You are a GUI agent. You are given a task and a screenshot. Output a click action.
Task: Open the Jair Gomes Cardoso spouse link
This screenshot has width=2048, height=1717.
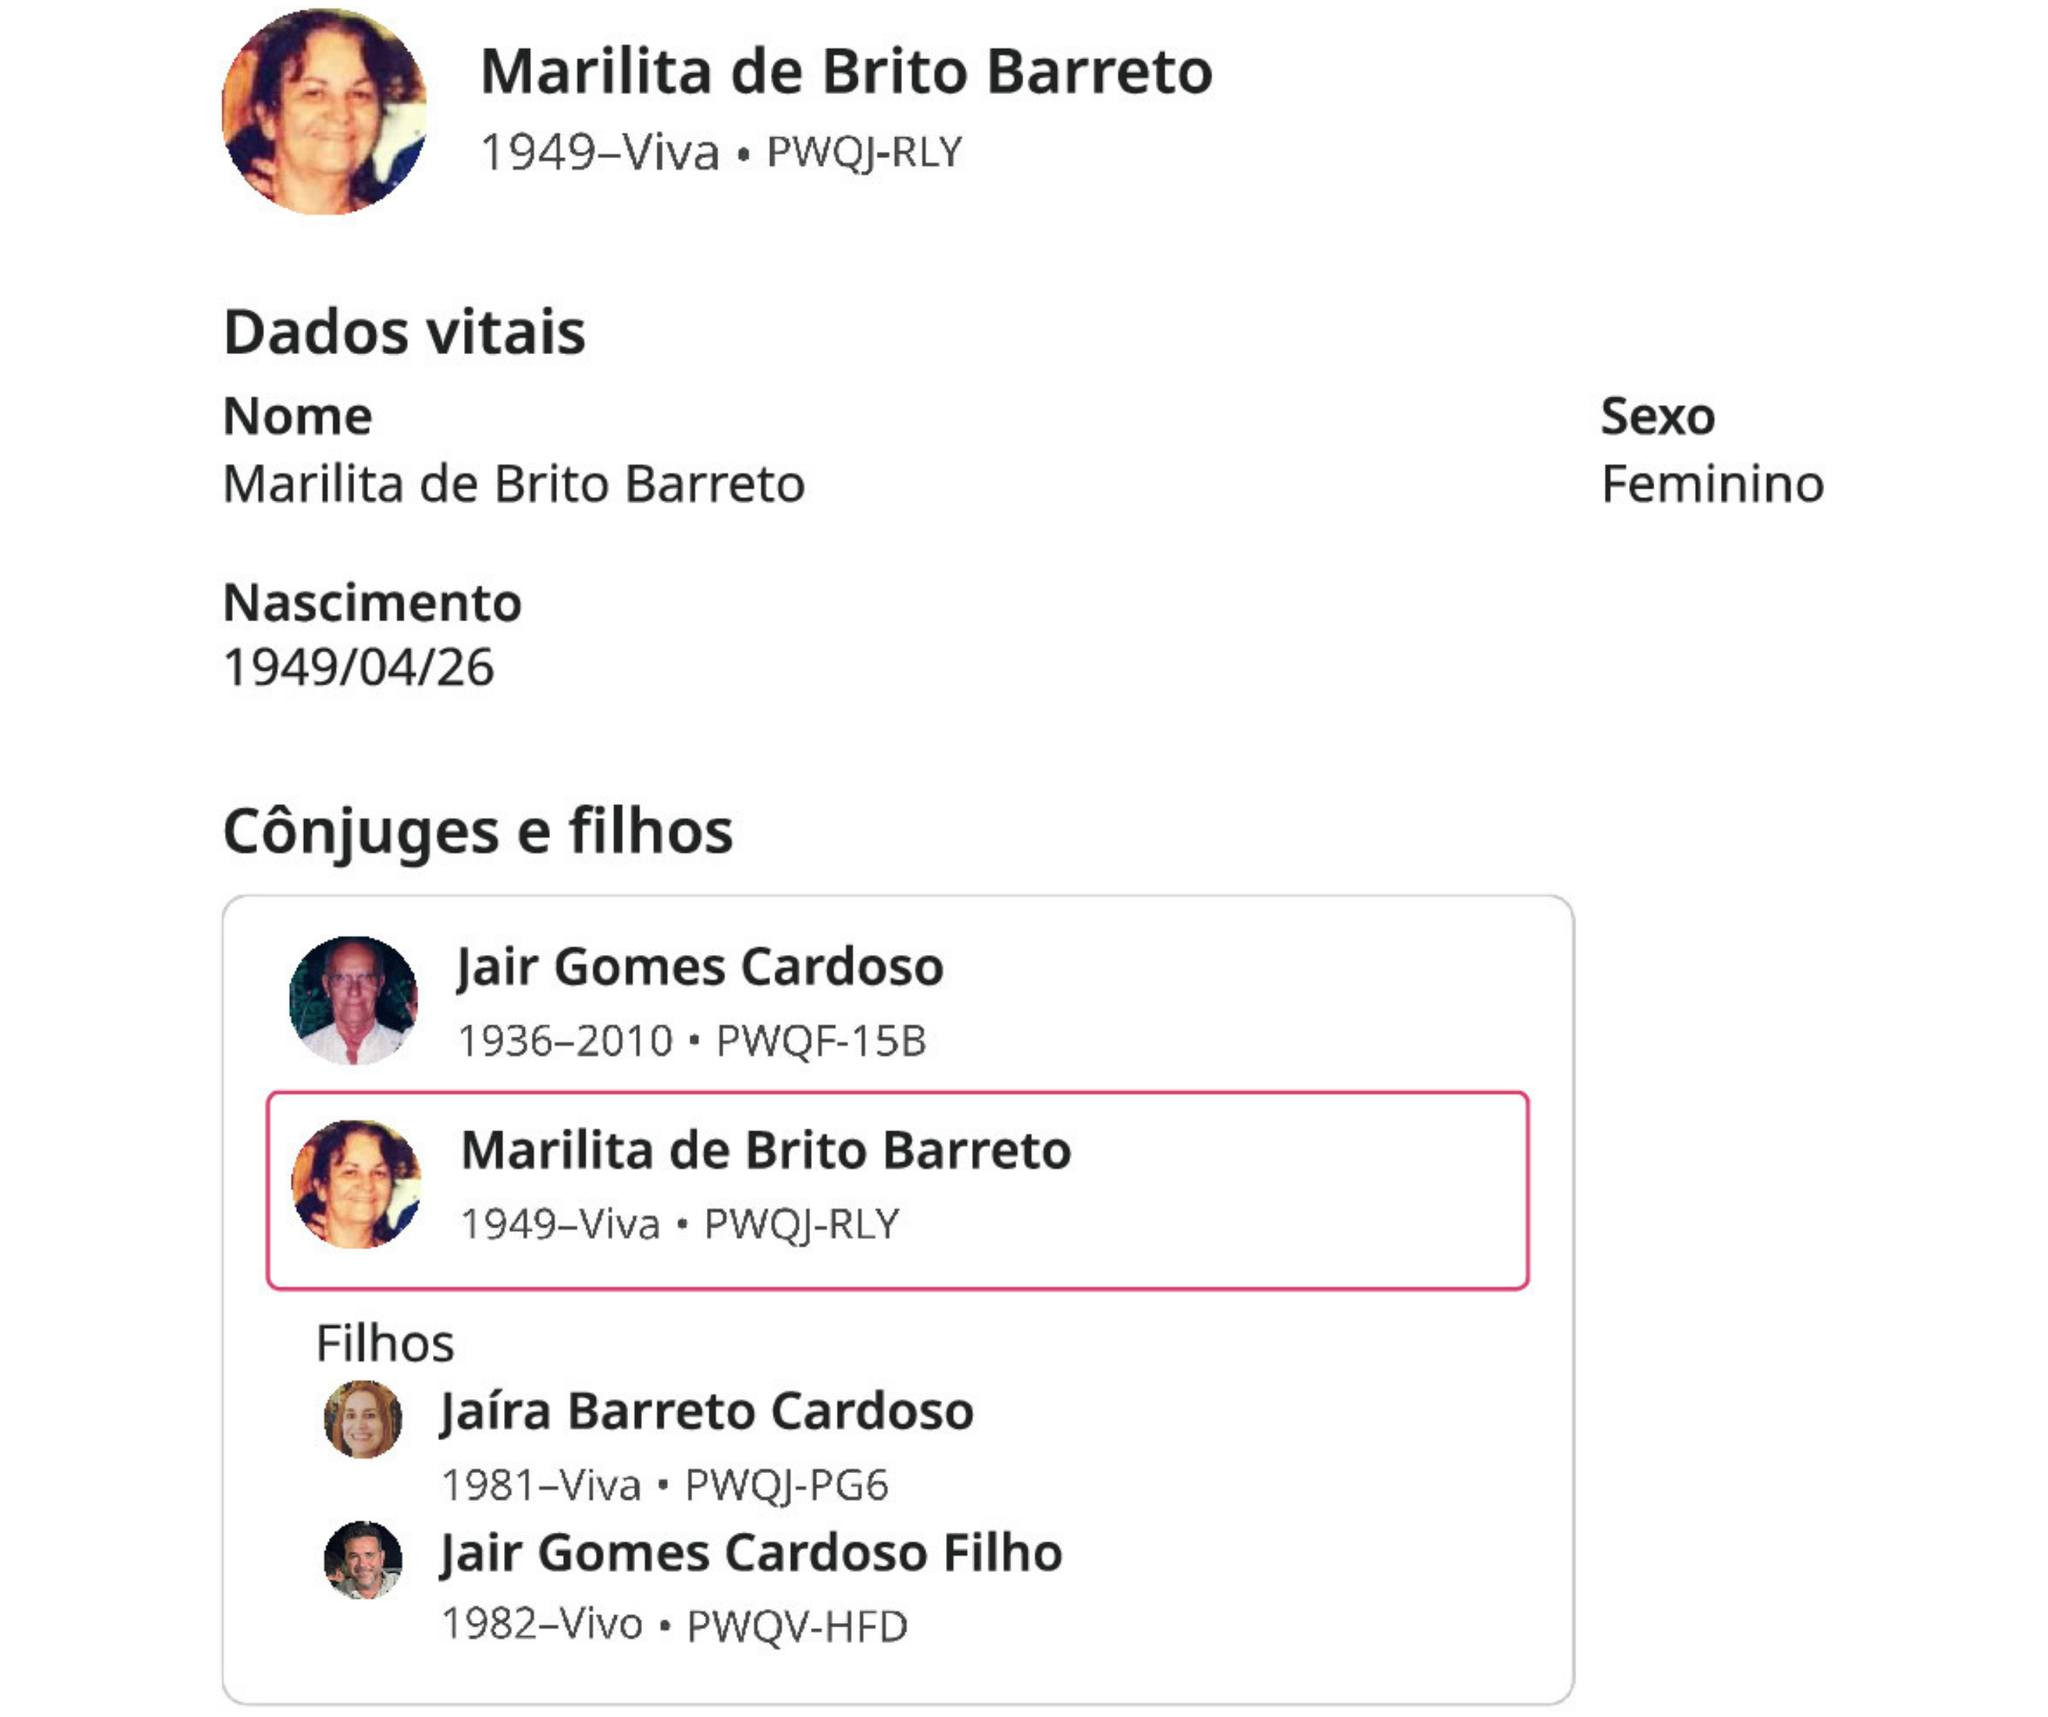700,967
